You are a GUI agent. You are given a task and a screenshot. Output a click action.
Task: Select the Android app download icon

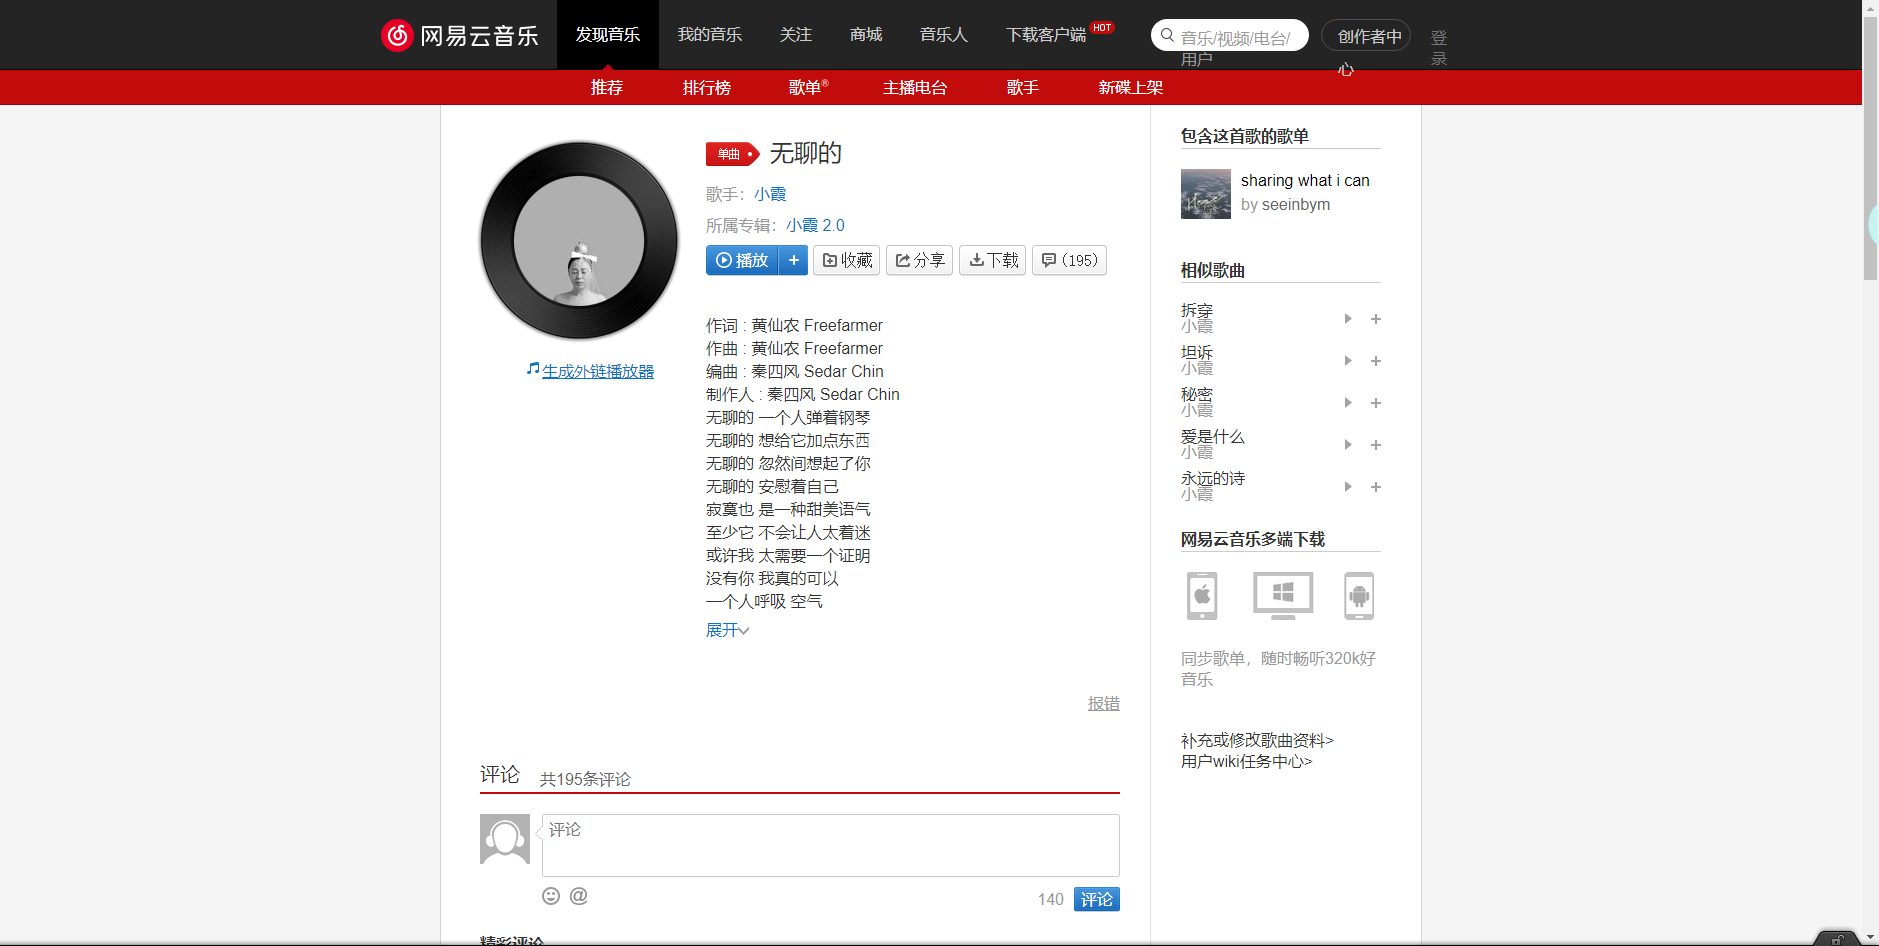coord(1359,595)
